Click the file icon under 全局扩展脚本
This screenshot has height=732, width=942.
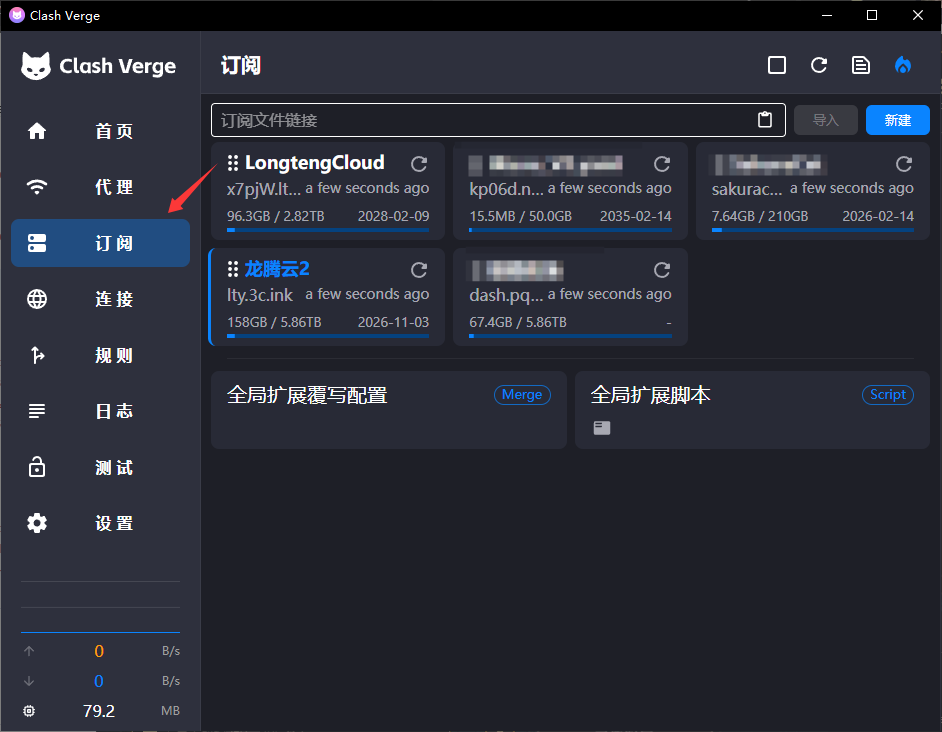(x=601, y=428)
